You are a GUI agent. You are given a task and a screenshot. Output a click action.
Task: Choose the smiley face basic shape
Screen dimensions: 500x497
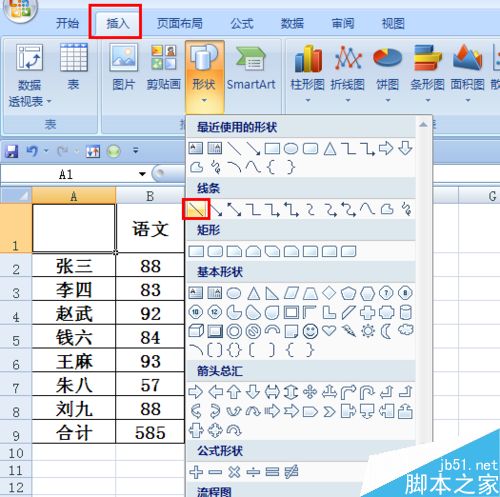[x=310, y=331]
